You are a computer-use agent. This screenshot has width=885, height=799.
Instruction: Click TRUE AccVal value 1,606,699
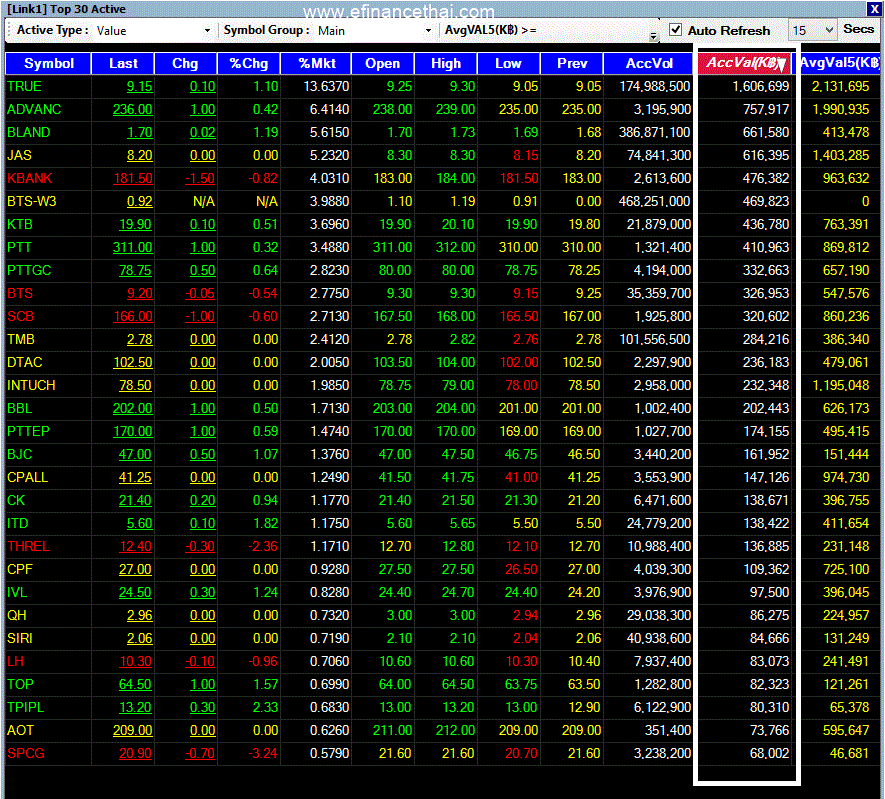[x=761, y=86]
